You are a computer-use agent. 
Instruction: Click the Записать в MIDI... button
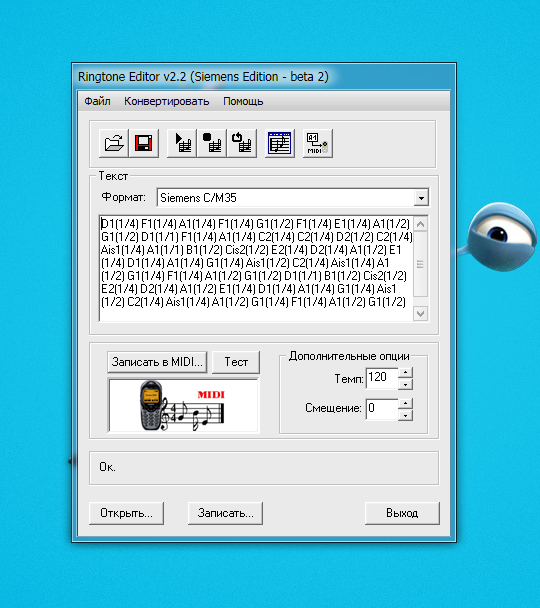coord(157,362)
